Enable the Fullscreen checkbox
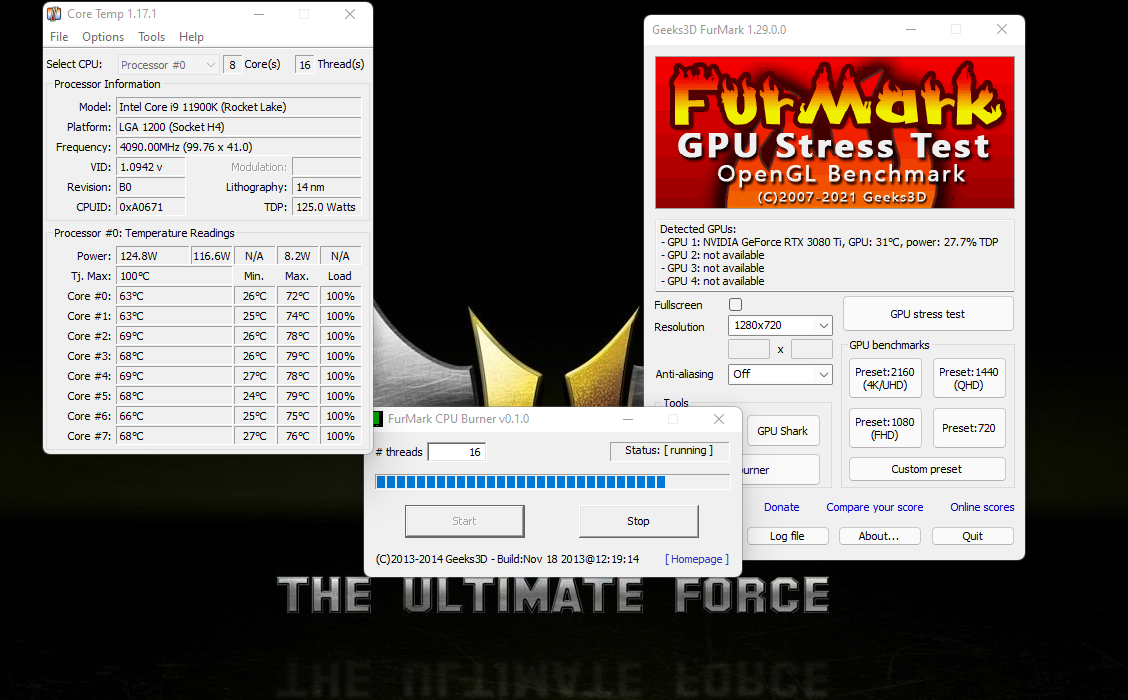The image size is (1128, 700). coord(736,305)
